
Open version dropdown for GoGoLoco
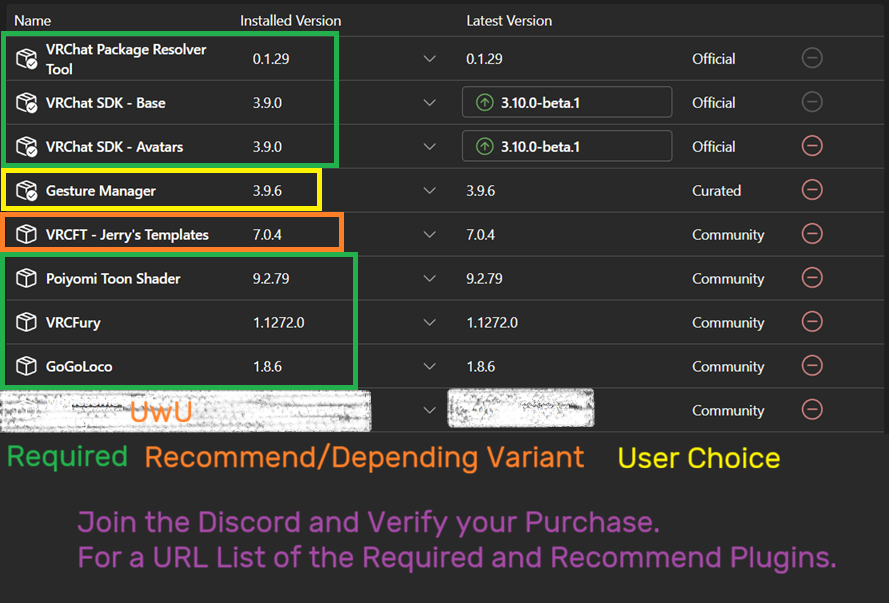[430, 366]
